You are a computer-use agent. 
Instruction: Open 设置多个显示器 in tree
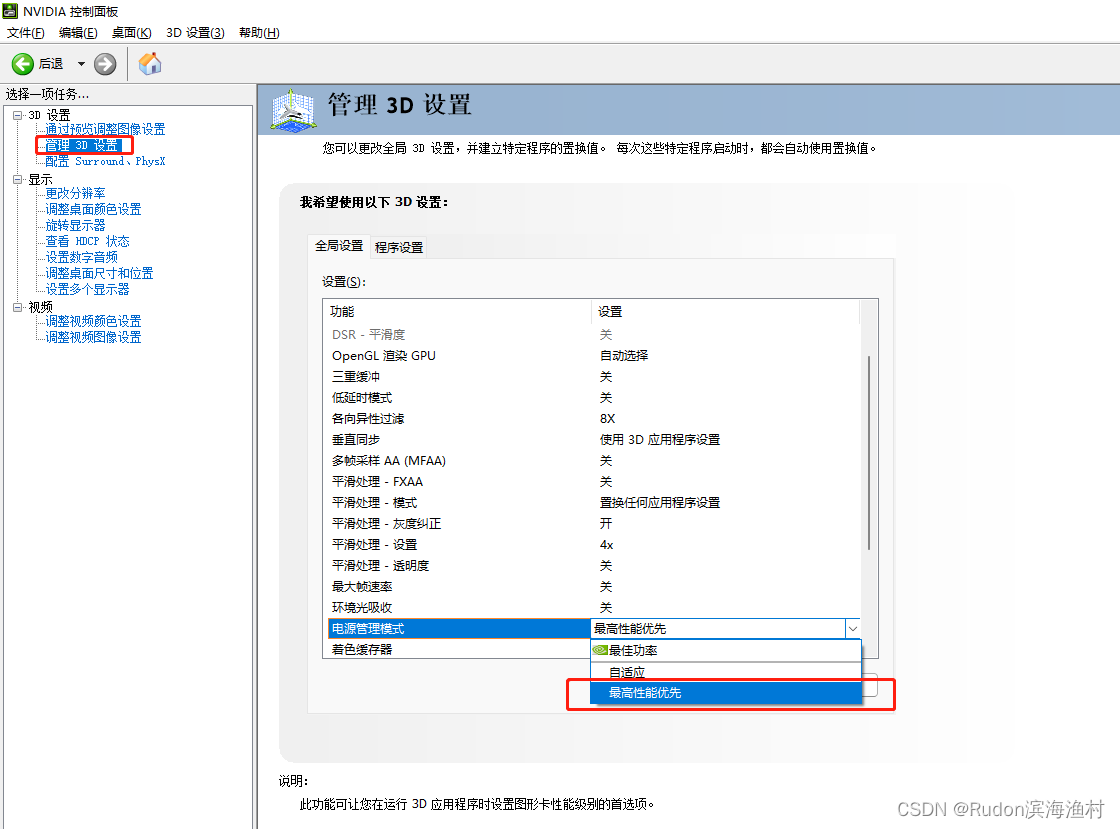click(x=87, y=289)
